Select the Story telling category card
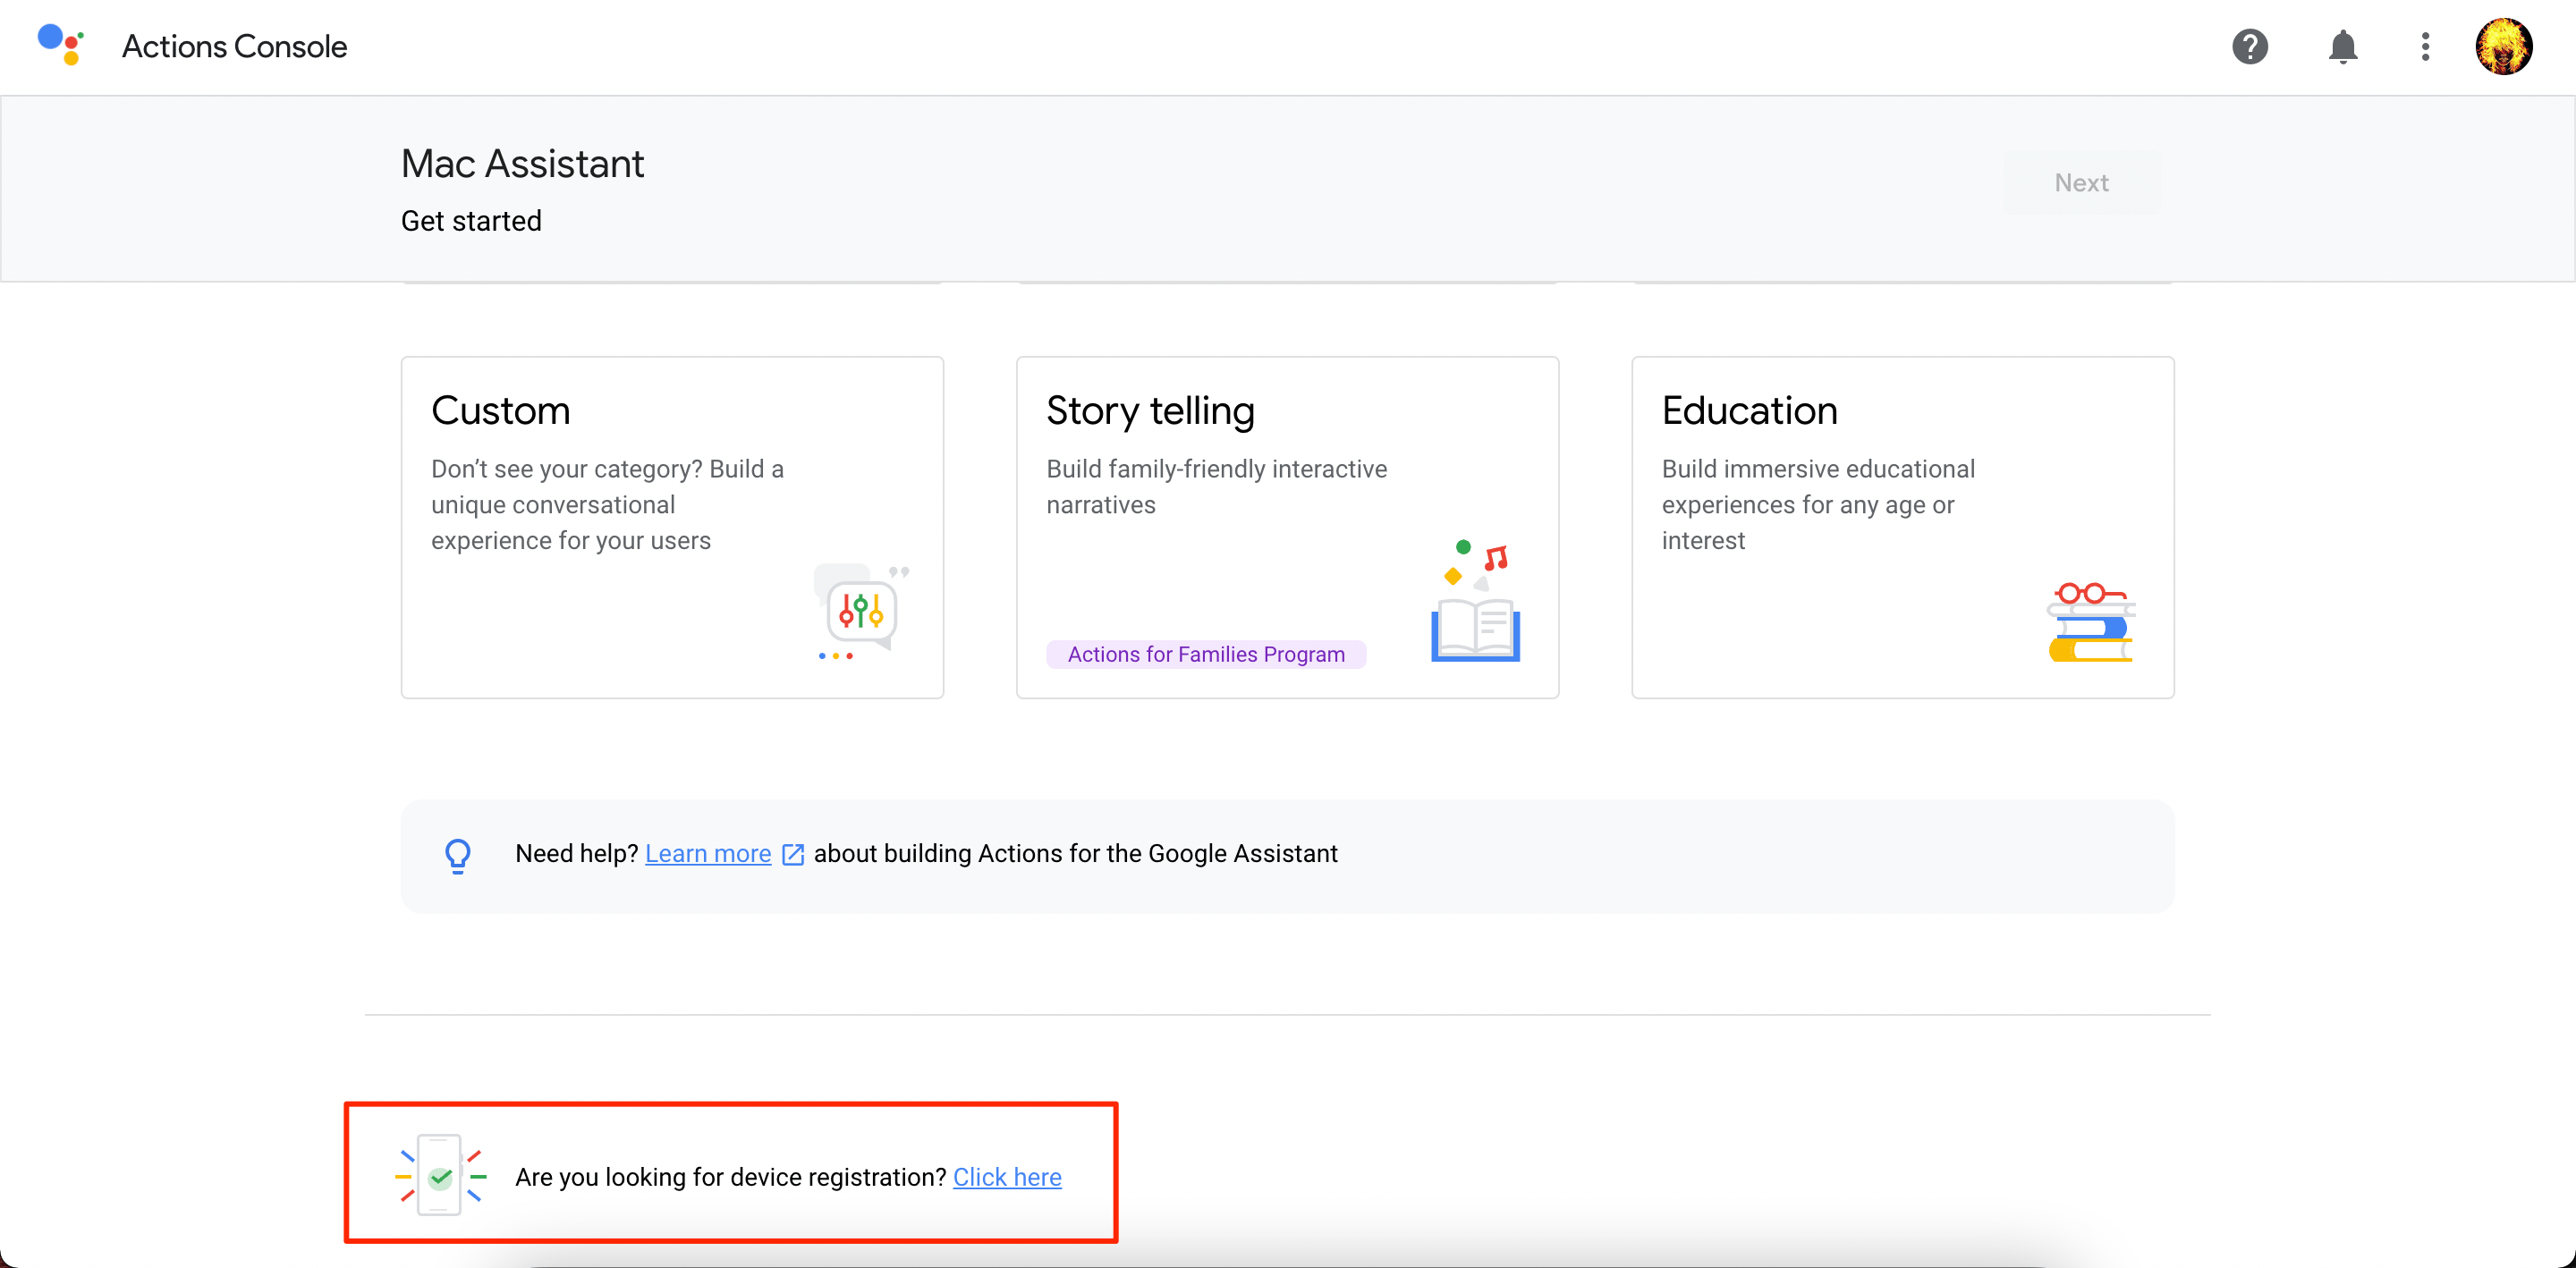The width and height of the screenshot is (2576, 1268). tap(1287, 527)
